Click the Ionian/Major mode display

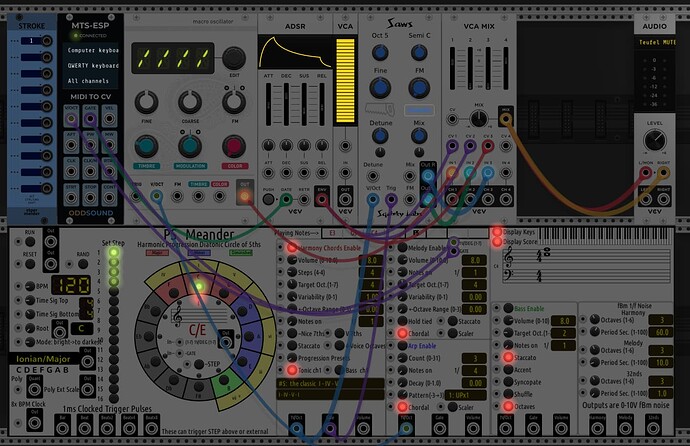click(43, 359)
